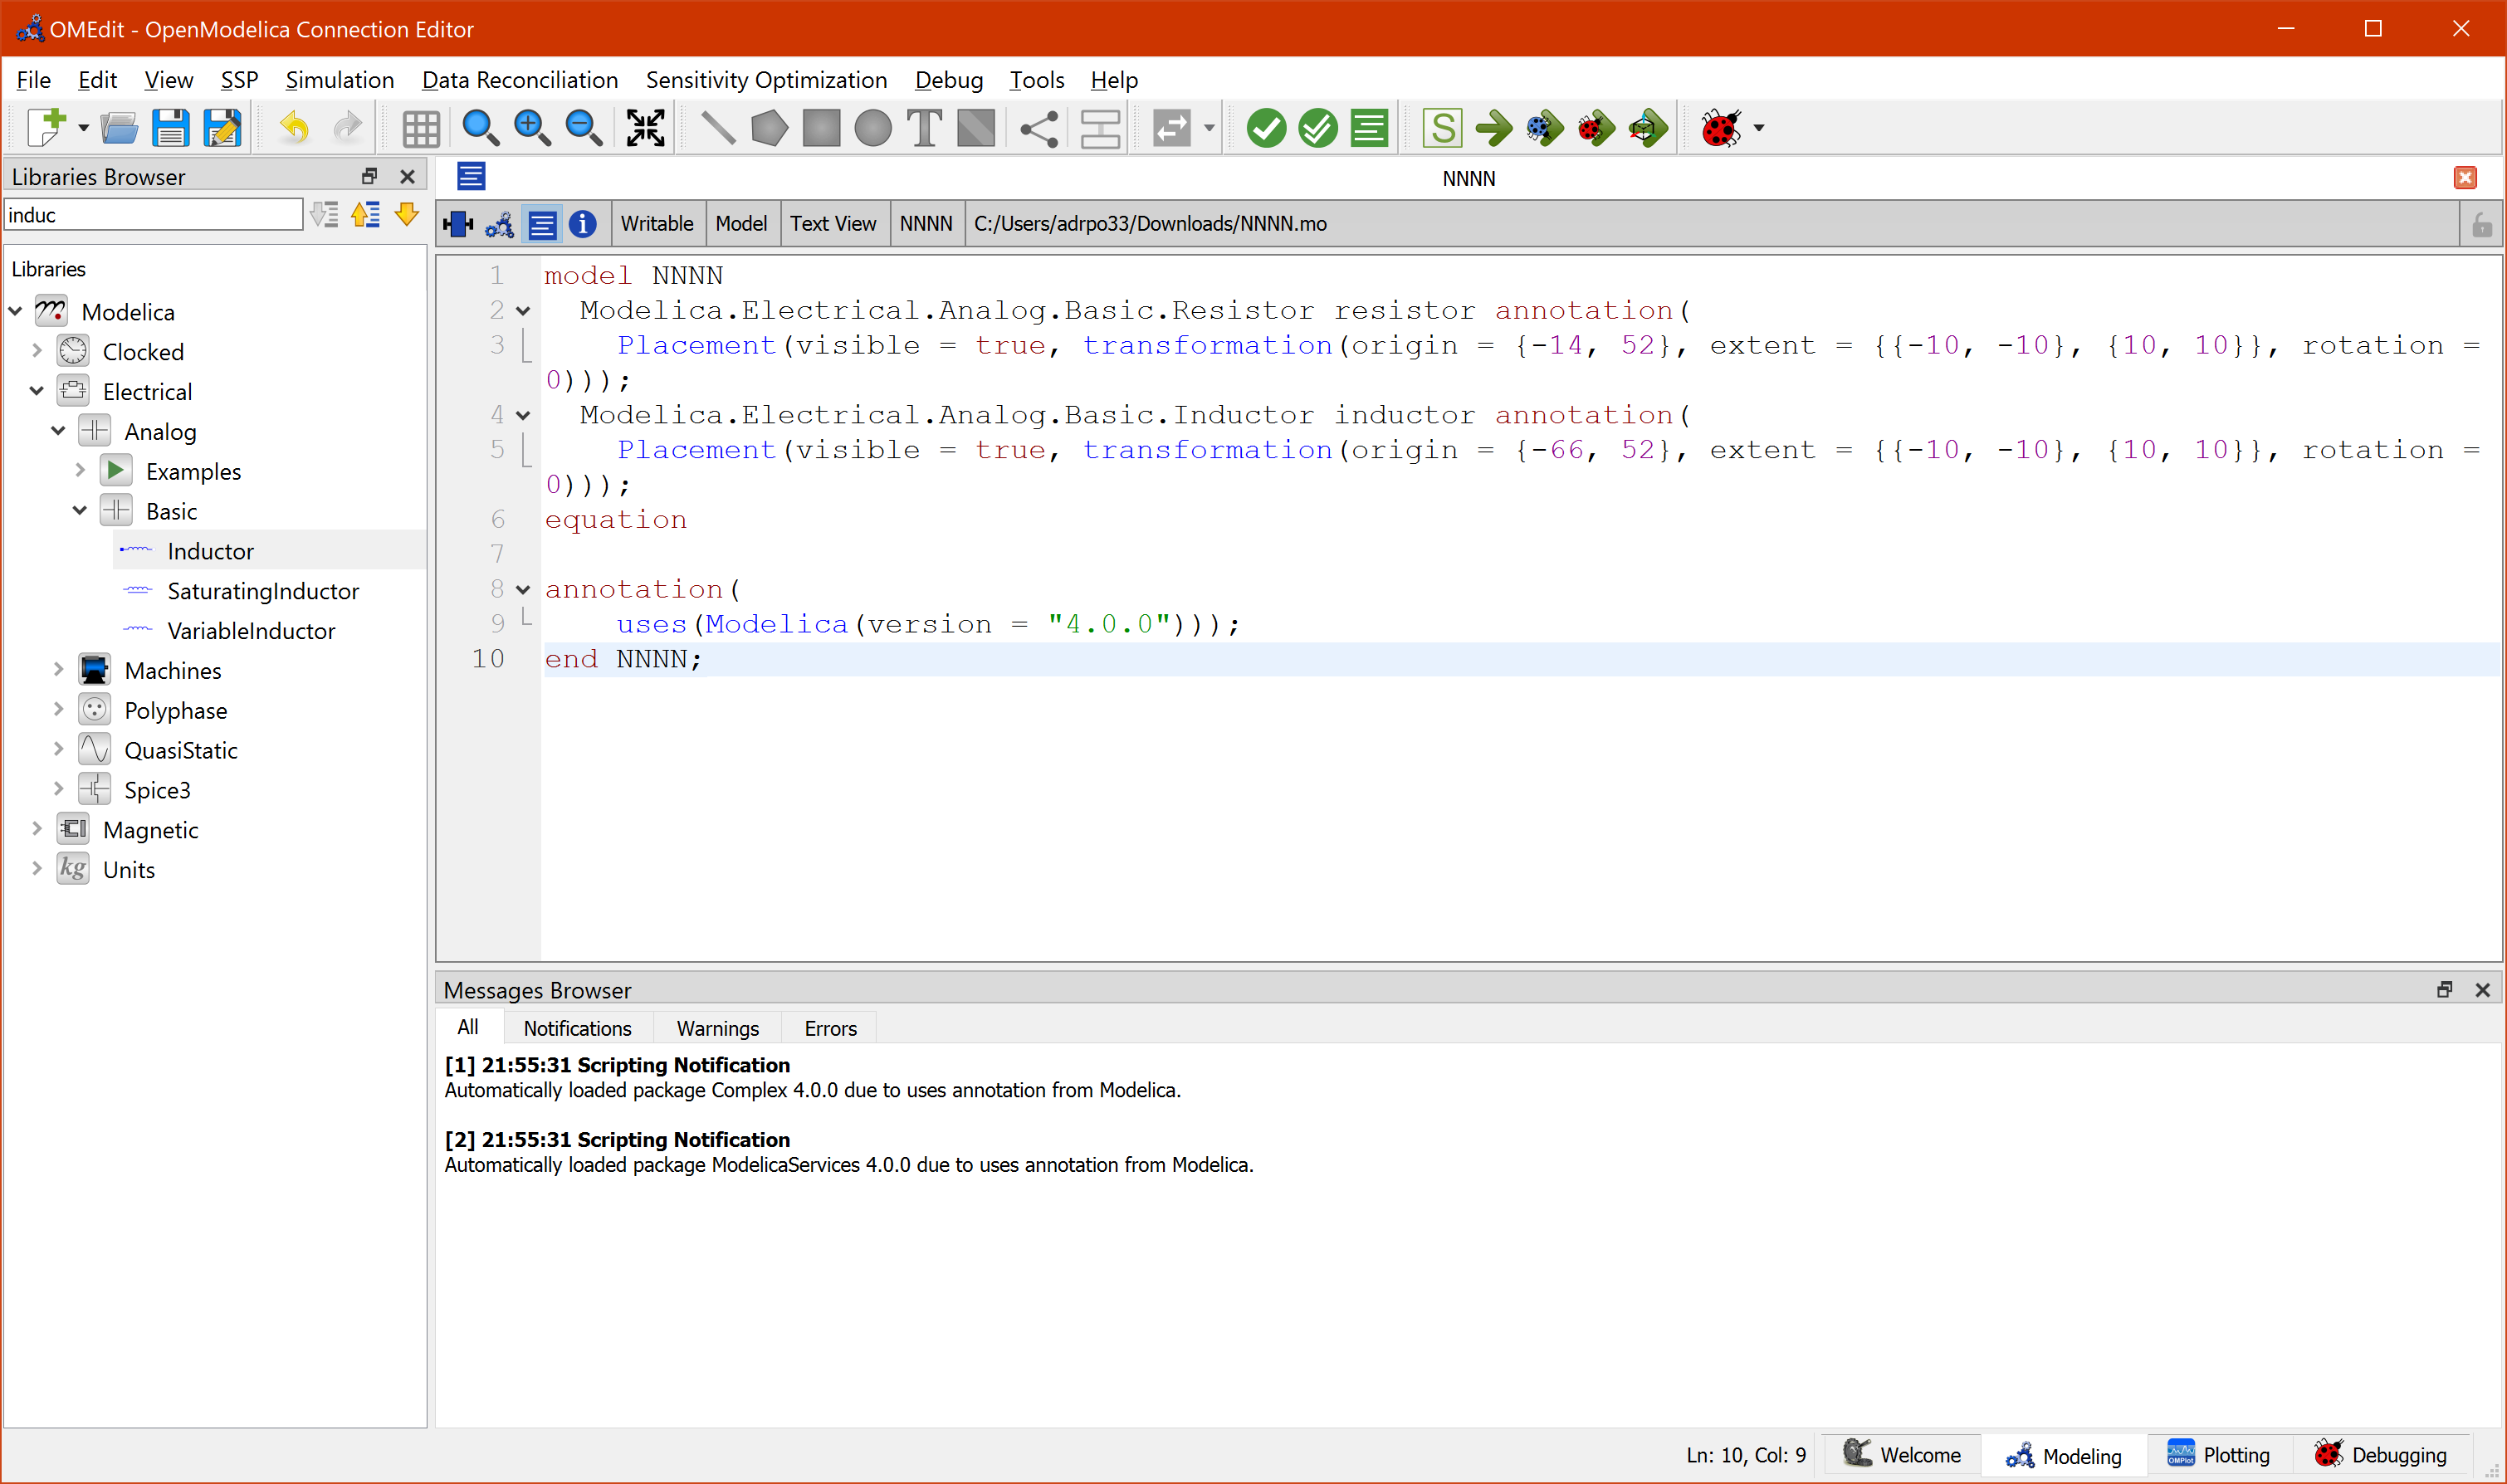
Task: Click the Model button
Action: (x=741, y=223)
